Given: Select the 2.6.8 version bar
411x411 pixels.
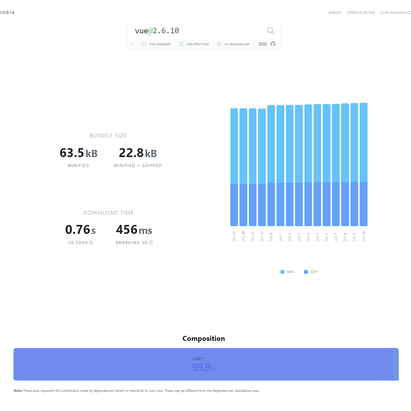Looking at the screenshot, I should pyautogui.click(x=345, y=165).
